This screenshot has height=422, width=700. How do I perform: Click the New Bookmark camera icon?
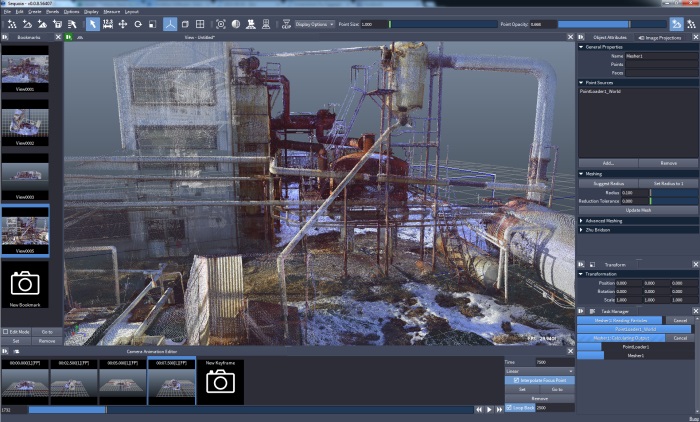25,283
